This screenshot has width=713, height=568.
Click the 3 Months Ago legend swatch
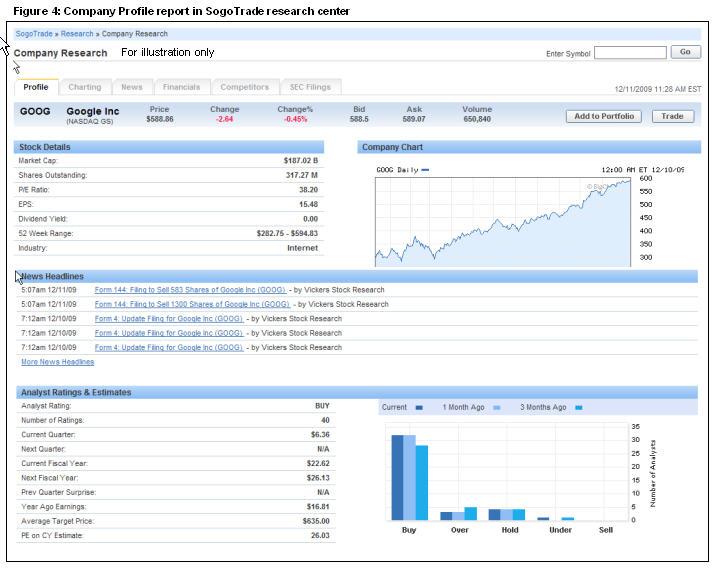[578, 407]
